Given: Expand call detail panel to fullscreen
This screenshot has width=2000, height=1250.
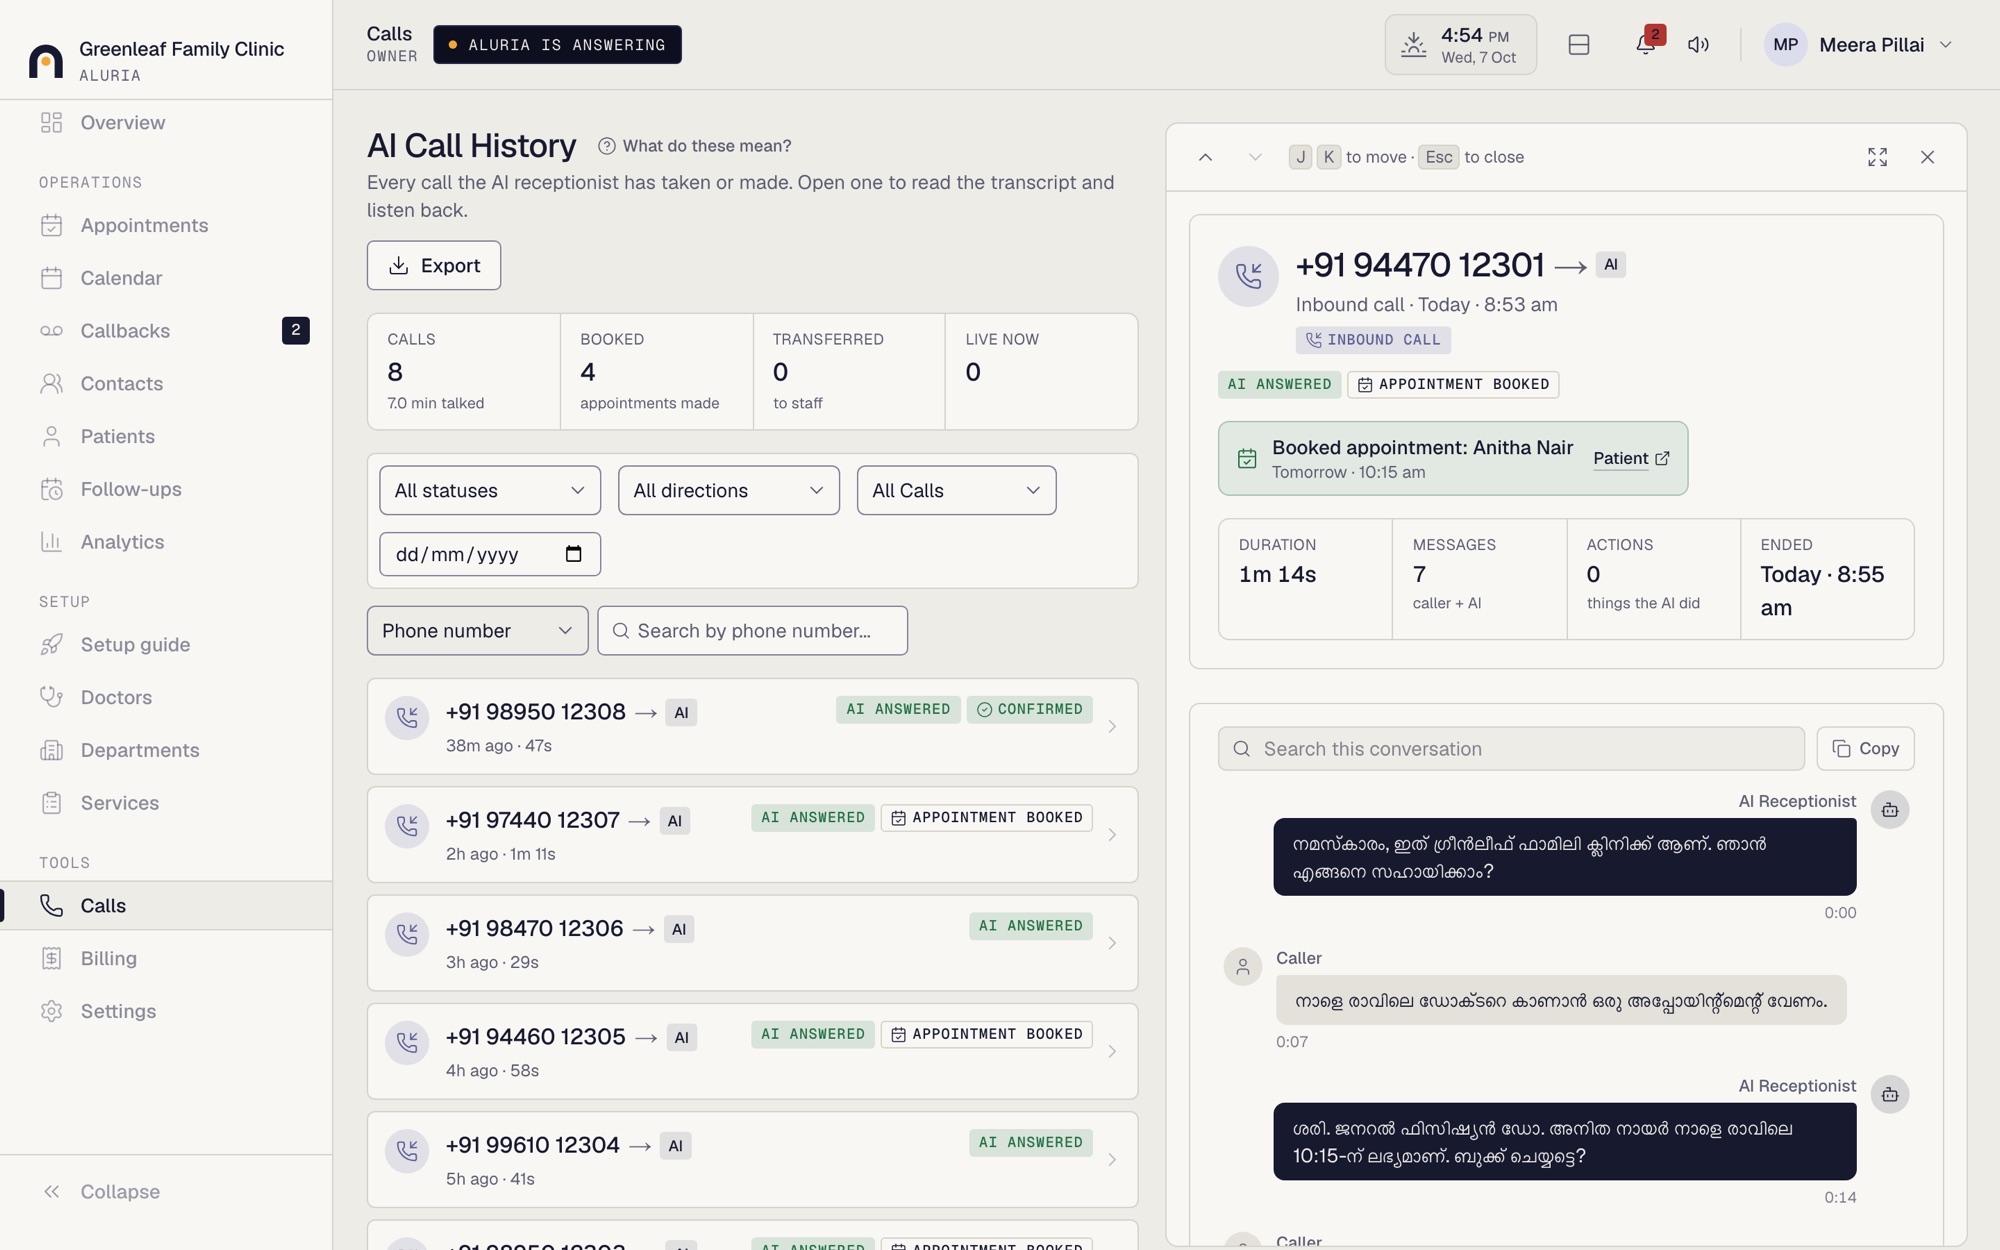Looking at the screenshot, I should tap(1877, 157).
